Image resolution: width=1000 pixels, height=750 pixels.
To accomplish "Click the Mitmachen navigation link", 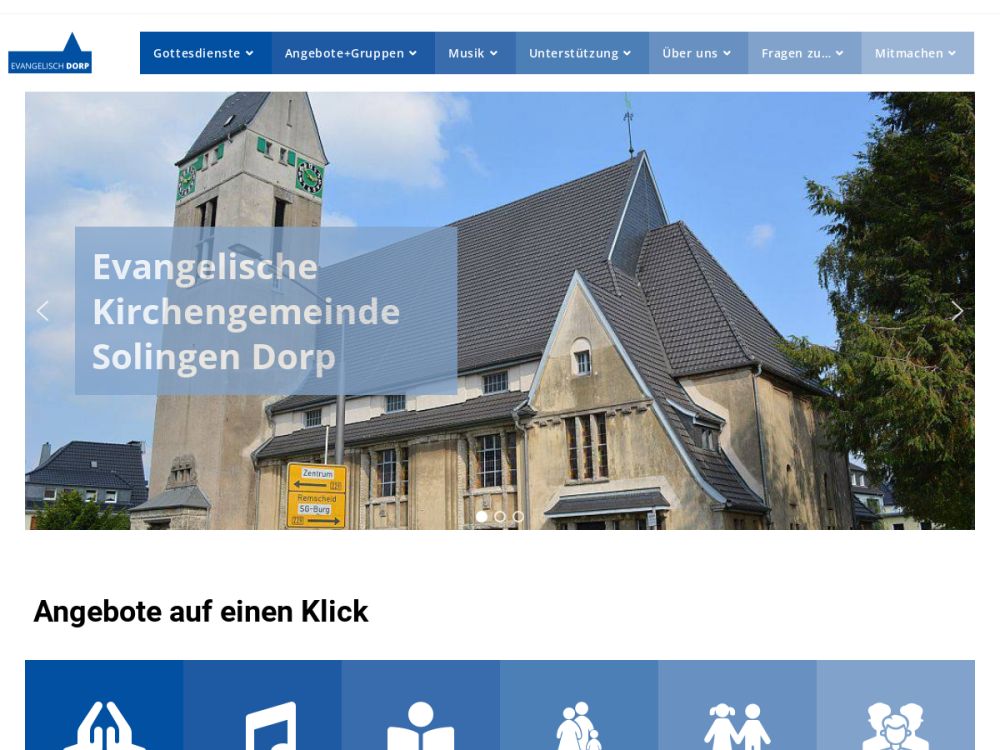I will tap(916, 53).
